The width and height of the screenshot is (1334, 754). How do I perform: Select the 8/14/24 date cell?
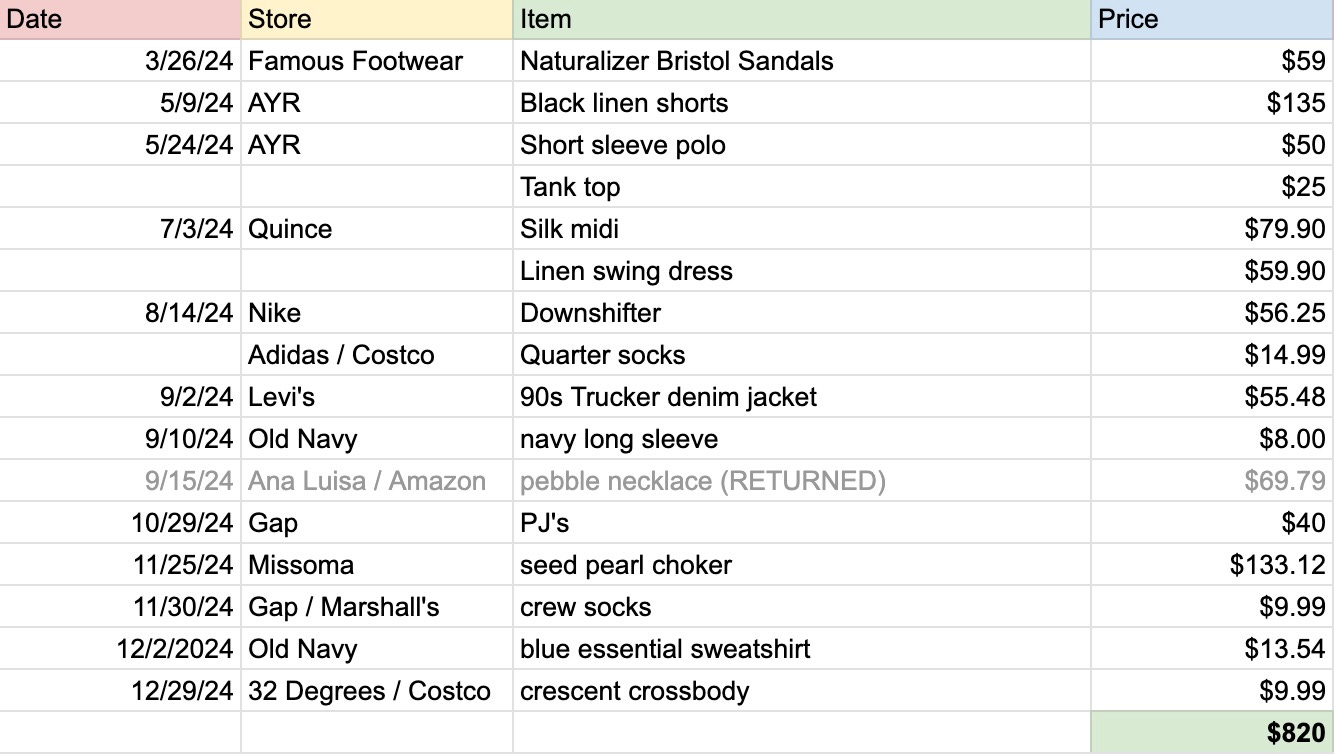[120, 313]
